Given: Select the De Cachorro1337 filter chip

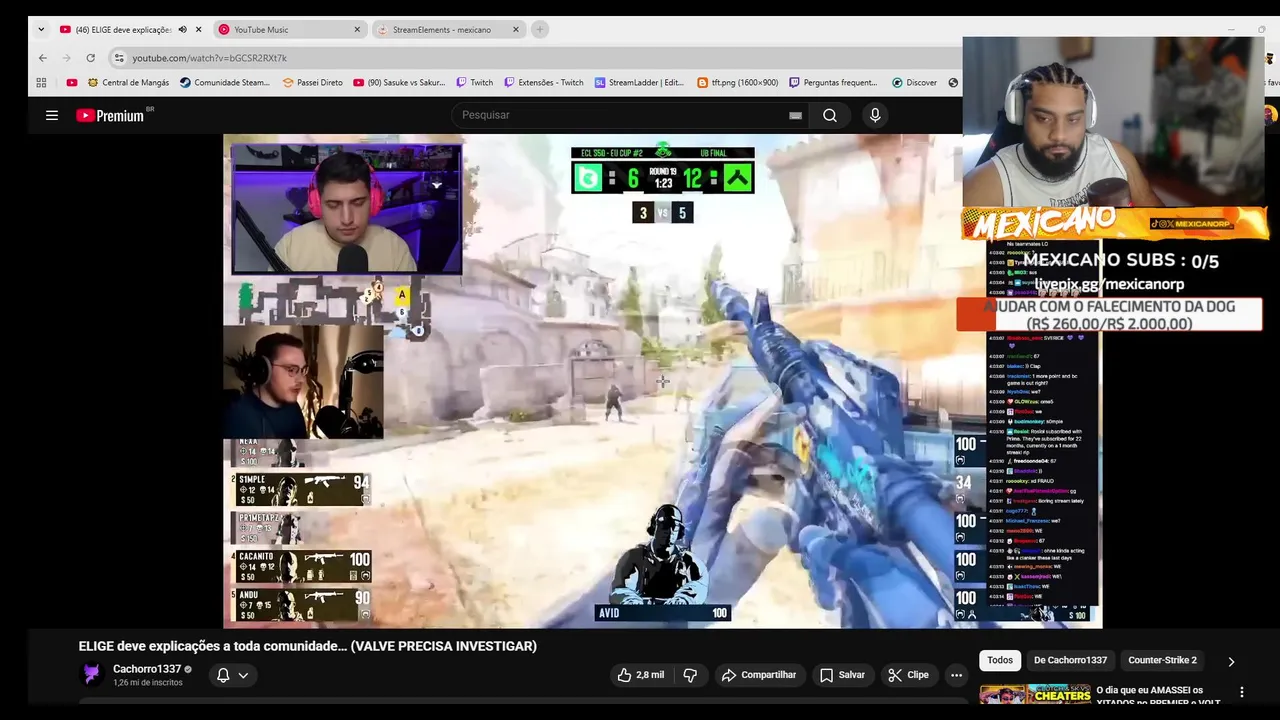Looking at the screenshot, I should [1070, 660].
